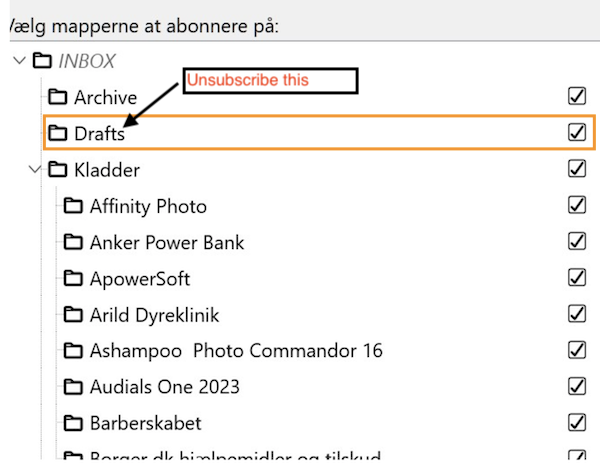
Task: Click the Kladder folder icon
Action: (57, 170)
